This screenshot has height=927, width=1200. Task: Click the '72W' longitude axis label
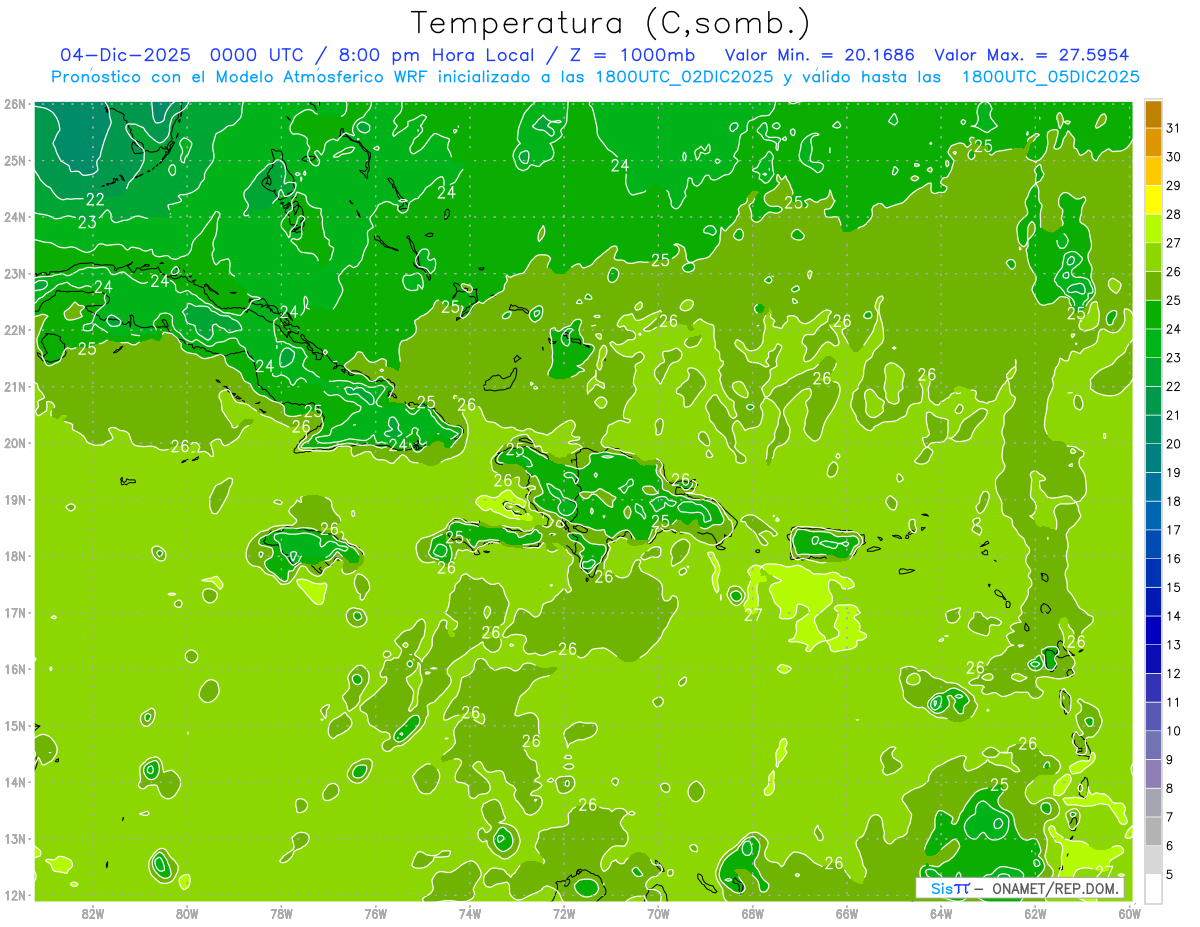(x=564, y=913)
